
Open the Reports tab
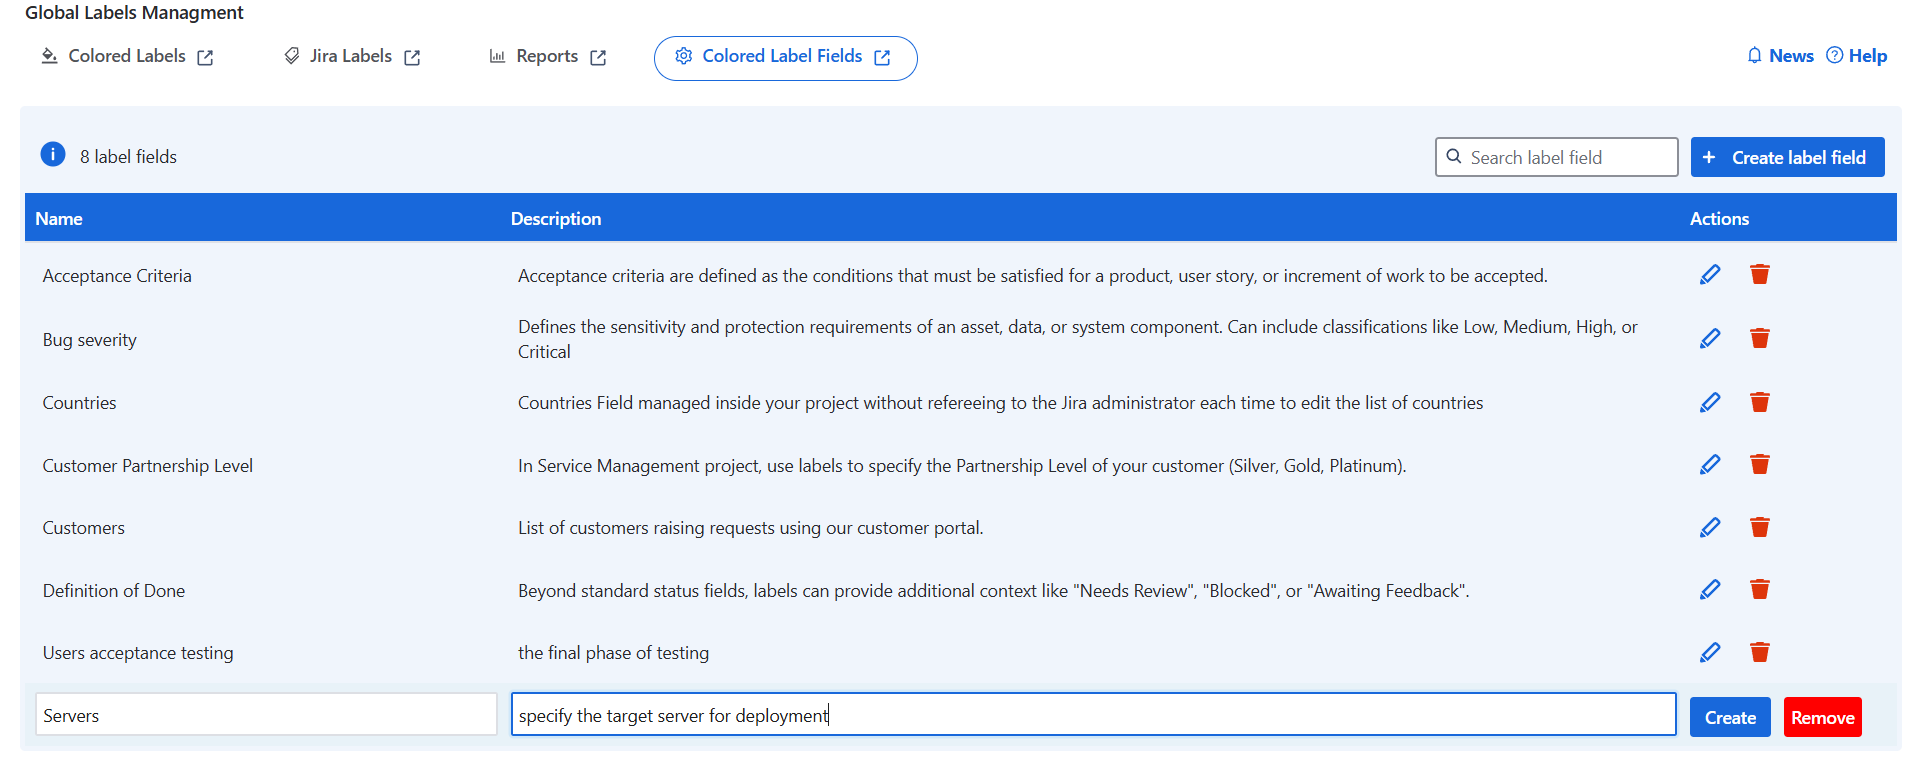coord(547,57)
